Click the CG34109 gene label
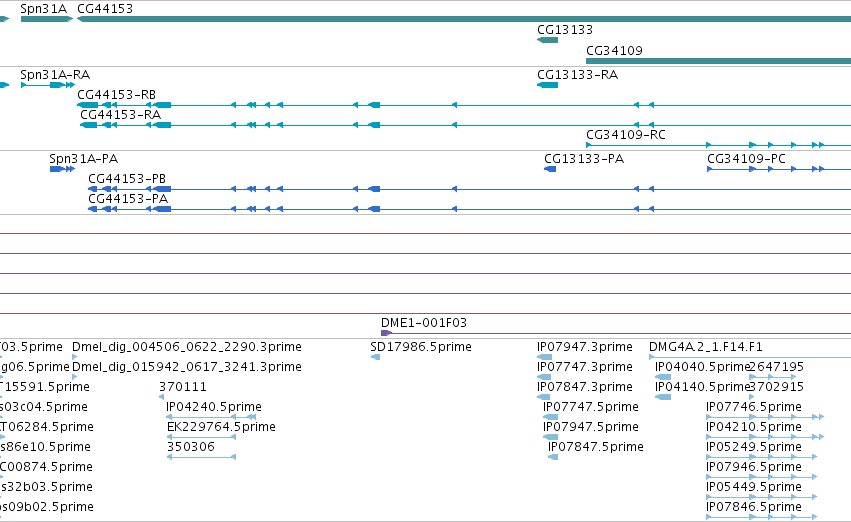The height and width of the screenshot is (522, 851). click(x=614, y=50)
